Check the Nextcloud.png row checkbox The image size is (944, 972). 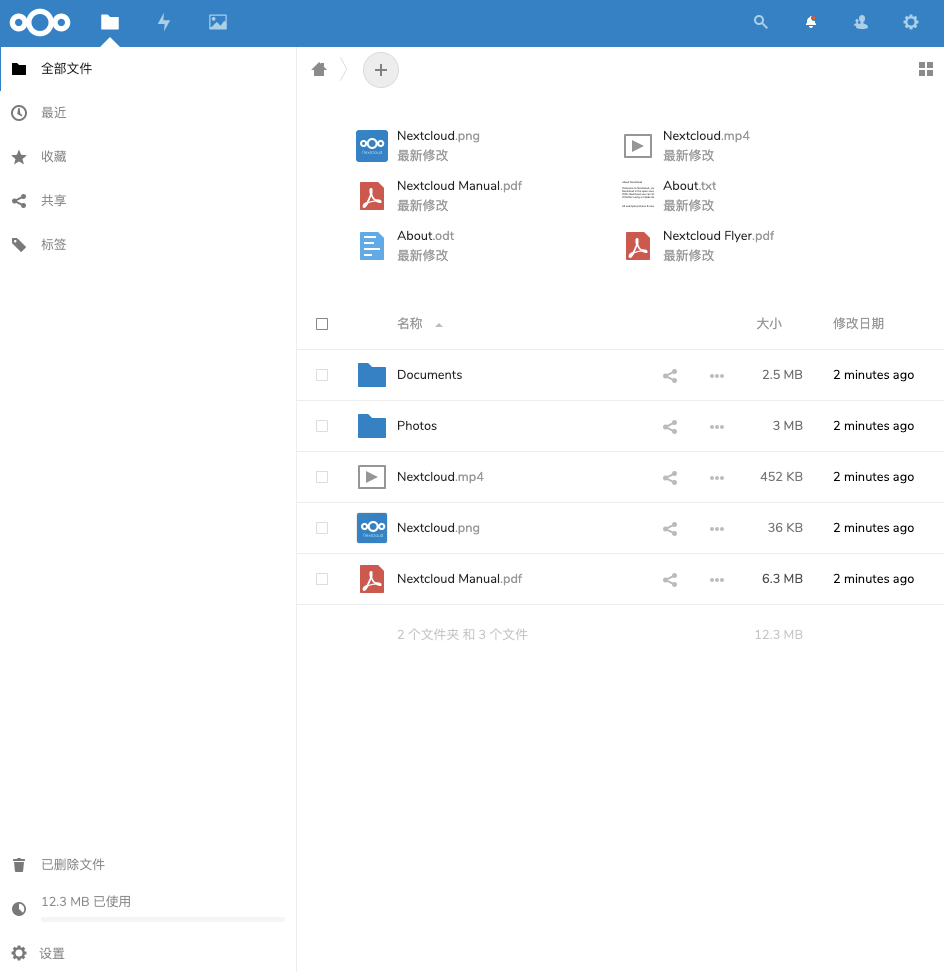pos(322,528)
